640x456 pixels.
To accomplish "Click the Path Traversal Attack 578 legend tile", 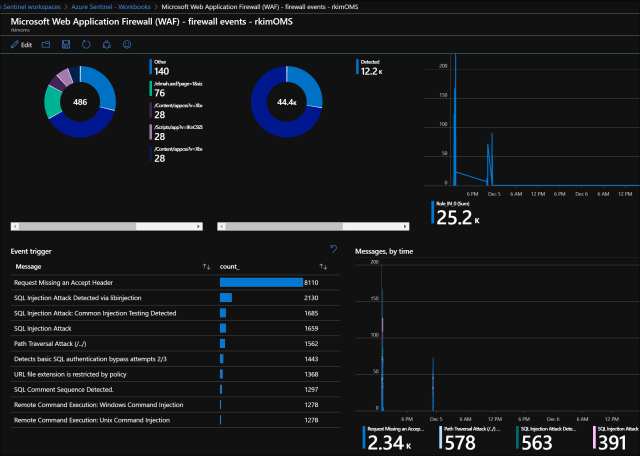I will tap(468, 436).
